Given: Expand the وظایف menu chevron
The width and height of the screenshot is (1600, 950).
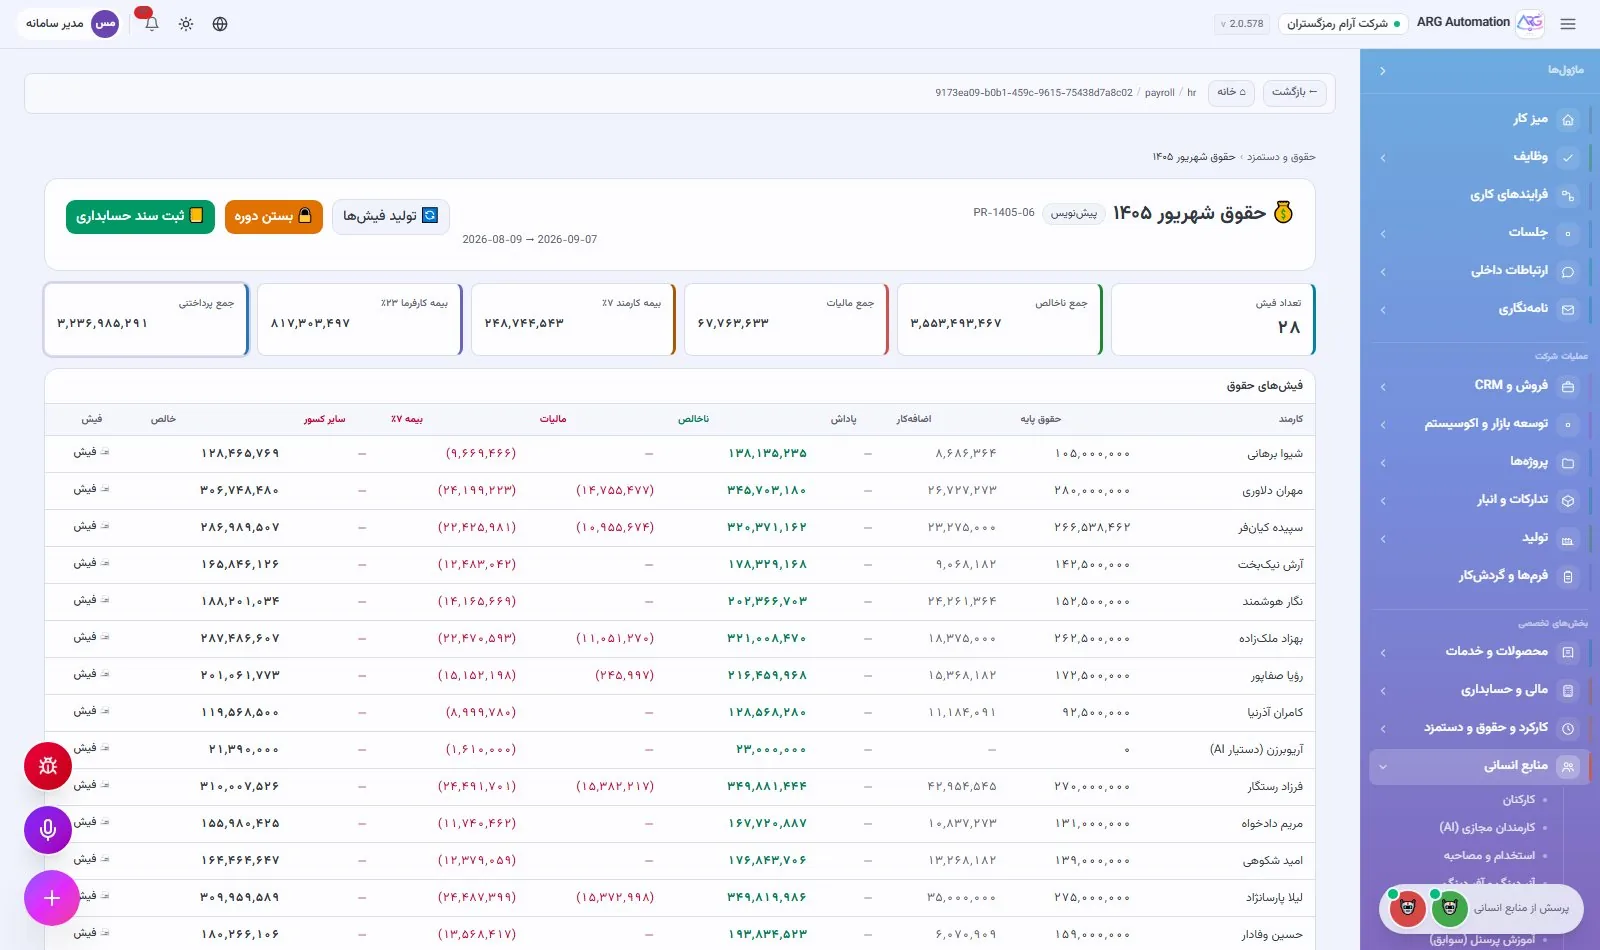Looking at the screenshot, I should point(1383,158).
